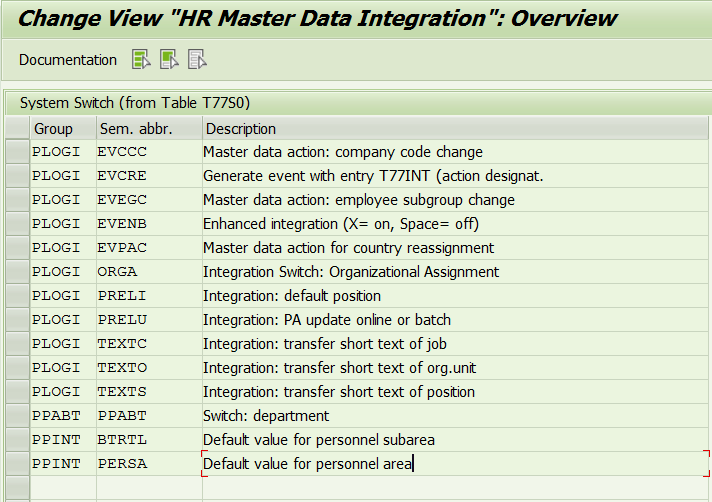Click the 'Integration: default position' description field
The image size is (712, 502).
click(x=455, y=295)
